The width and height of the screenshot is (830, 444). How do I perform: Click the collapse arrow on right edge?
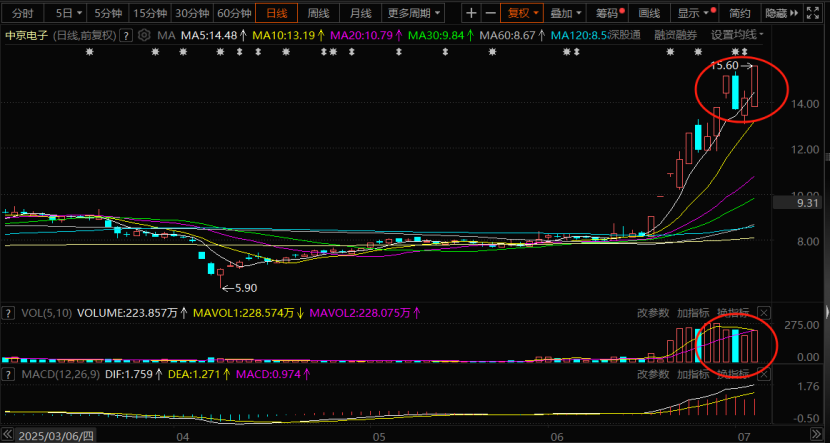(x=826, y=311)
